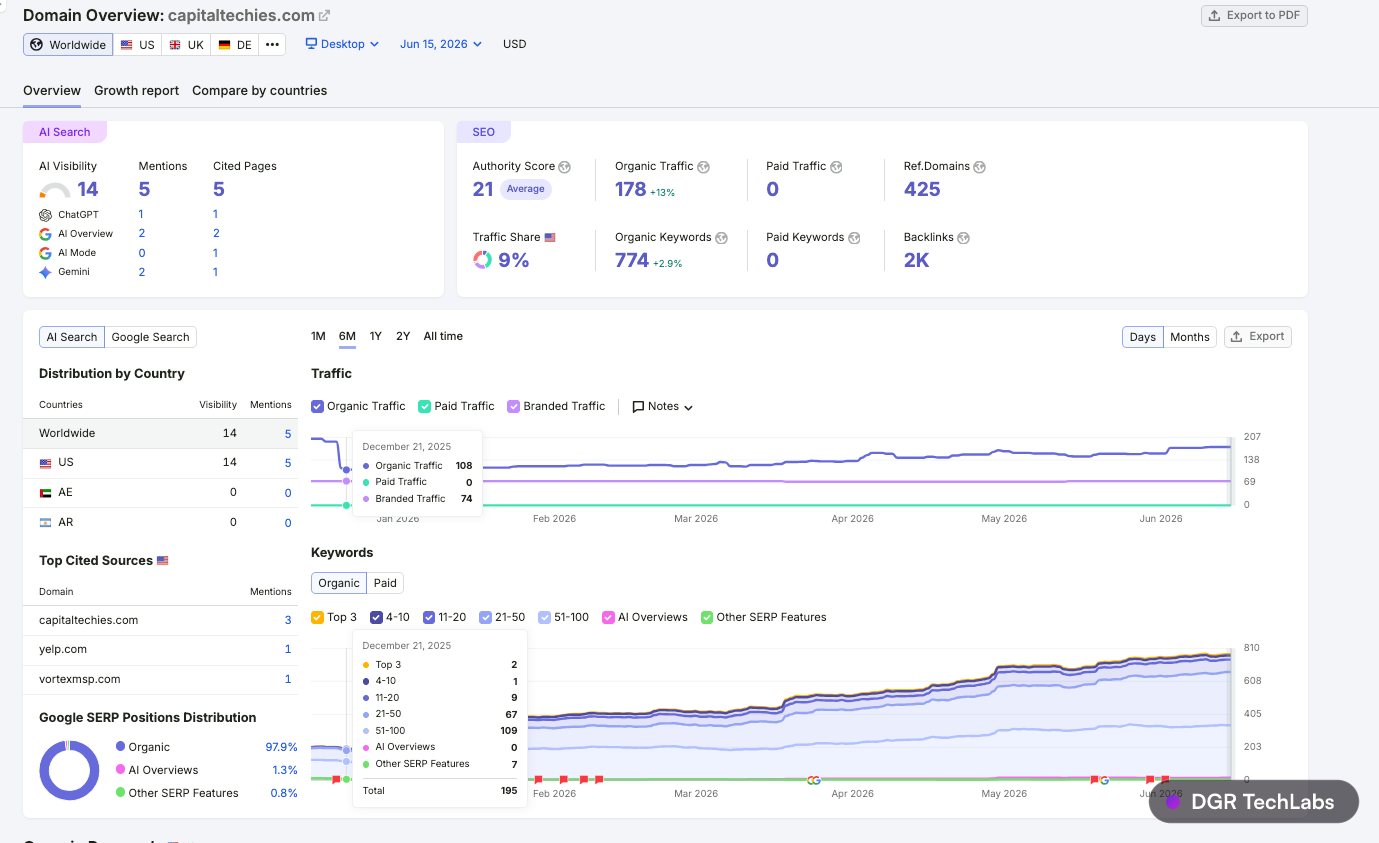Uncheck Branded Traffic checkbox
This screenshot has width=1379, height=843.
coord(514,406)
